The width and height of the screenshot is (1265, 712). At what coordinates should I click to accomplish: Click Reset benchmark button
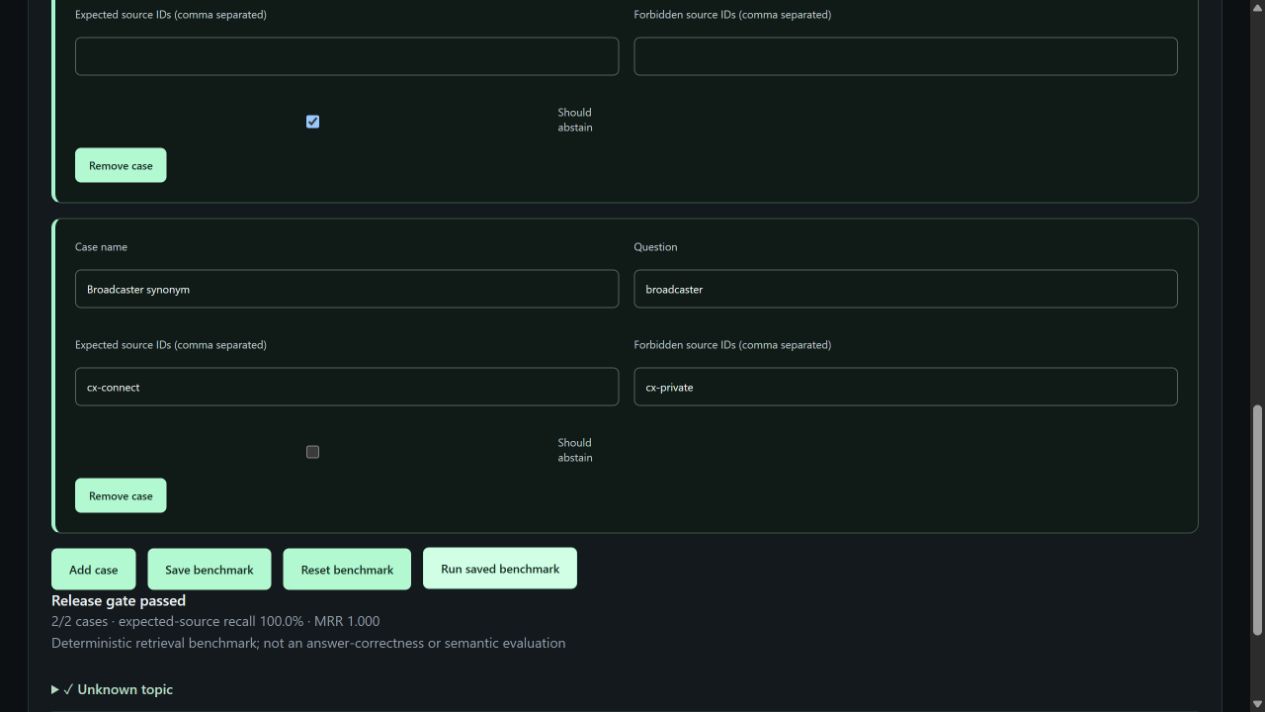tap(347, 570)
